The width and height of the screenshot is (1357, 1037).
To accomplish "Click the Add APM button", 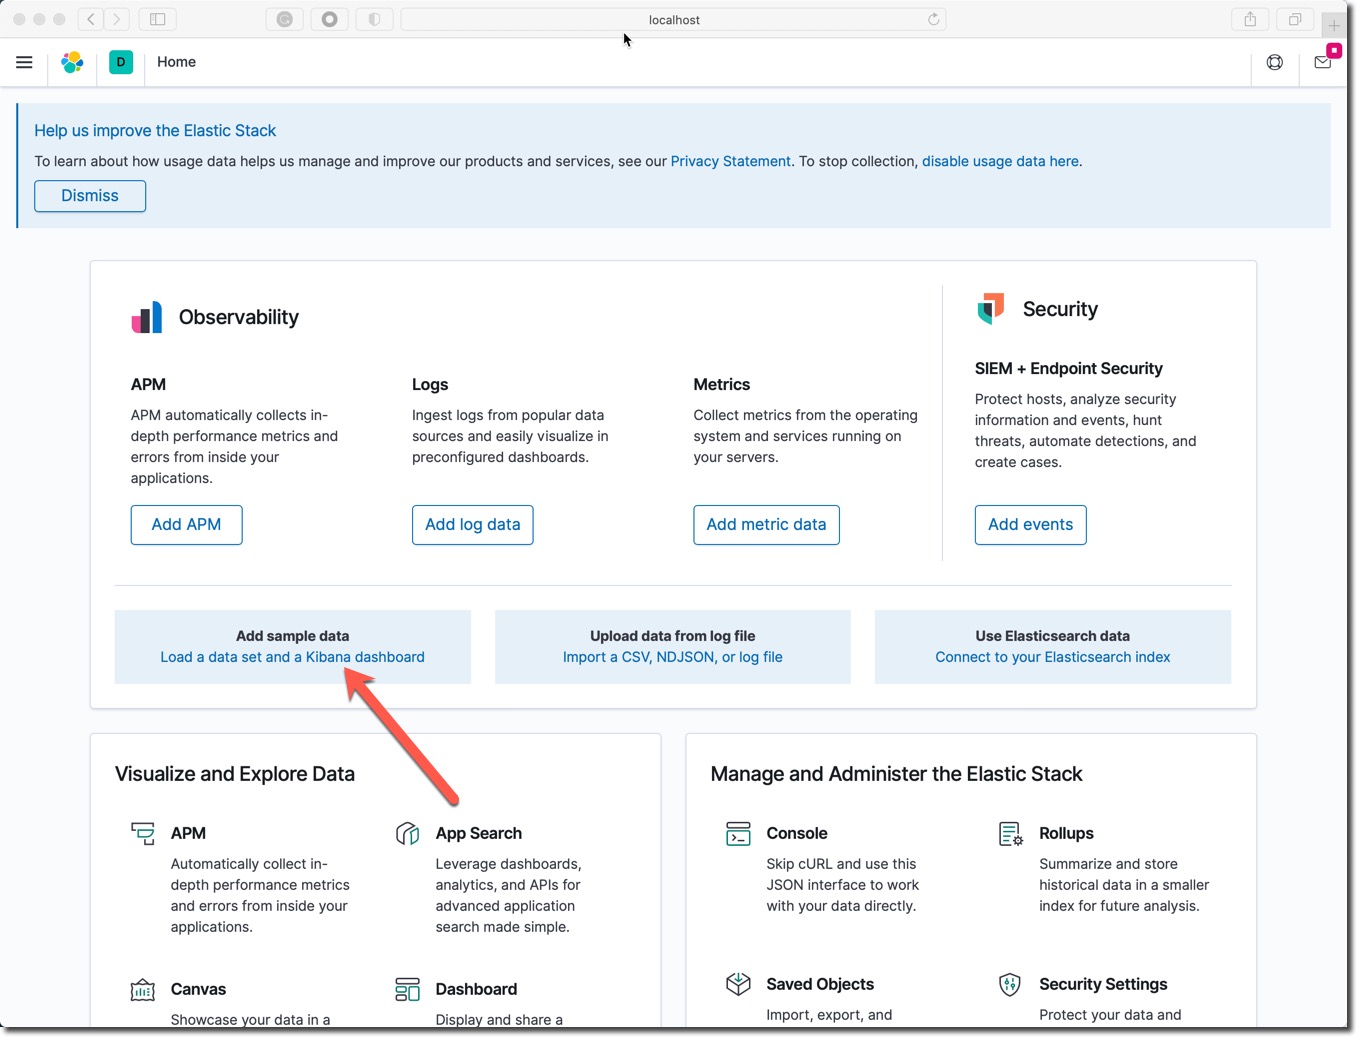I will [x=186, y=525].
